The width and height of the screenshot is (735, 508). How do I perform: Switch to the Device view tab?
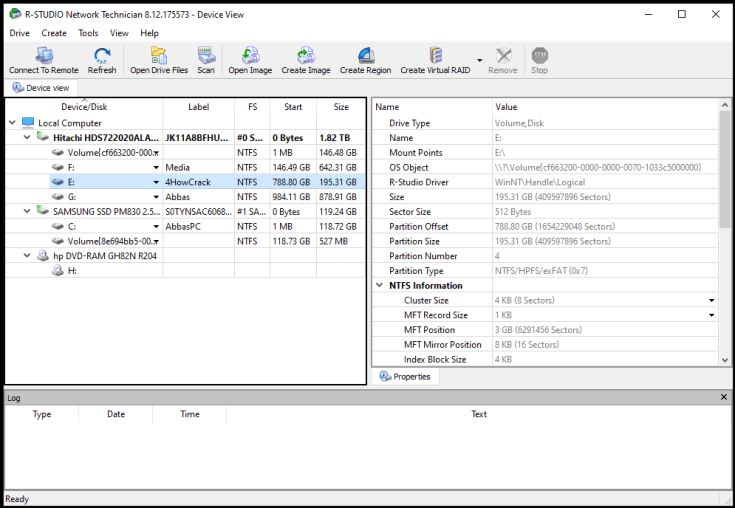(x=41, y=88)
